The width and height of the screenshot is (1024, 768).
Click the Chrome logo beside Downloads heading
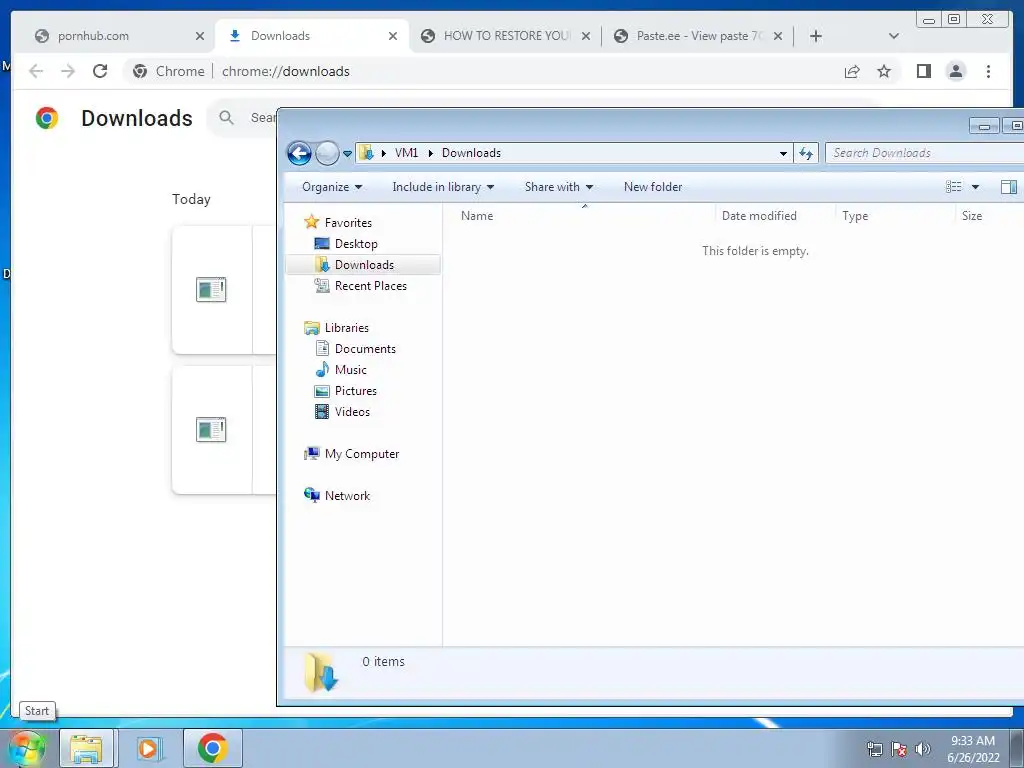tap(47, 118)
